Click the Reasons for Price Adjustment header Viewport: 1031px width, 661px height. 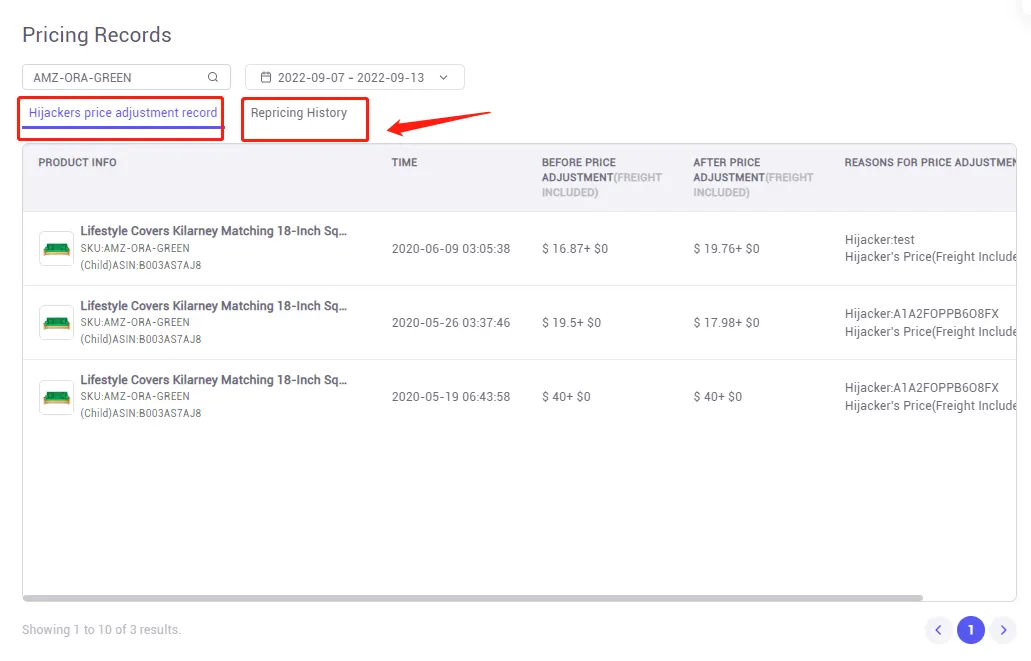(928, 162)
